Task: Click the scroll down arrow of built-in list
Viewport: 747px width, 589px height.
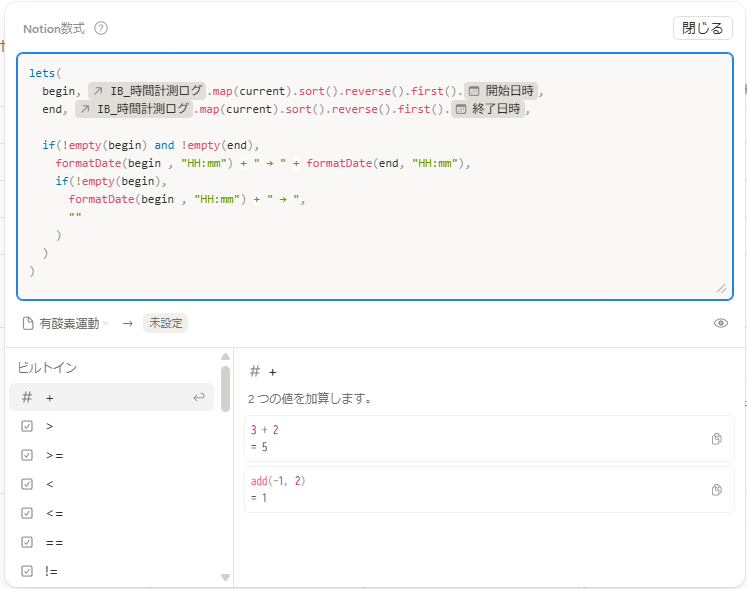Action: point(226,578)
